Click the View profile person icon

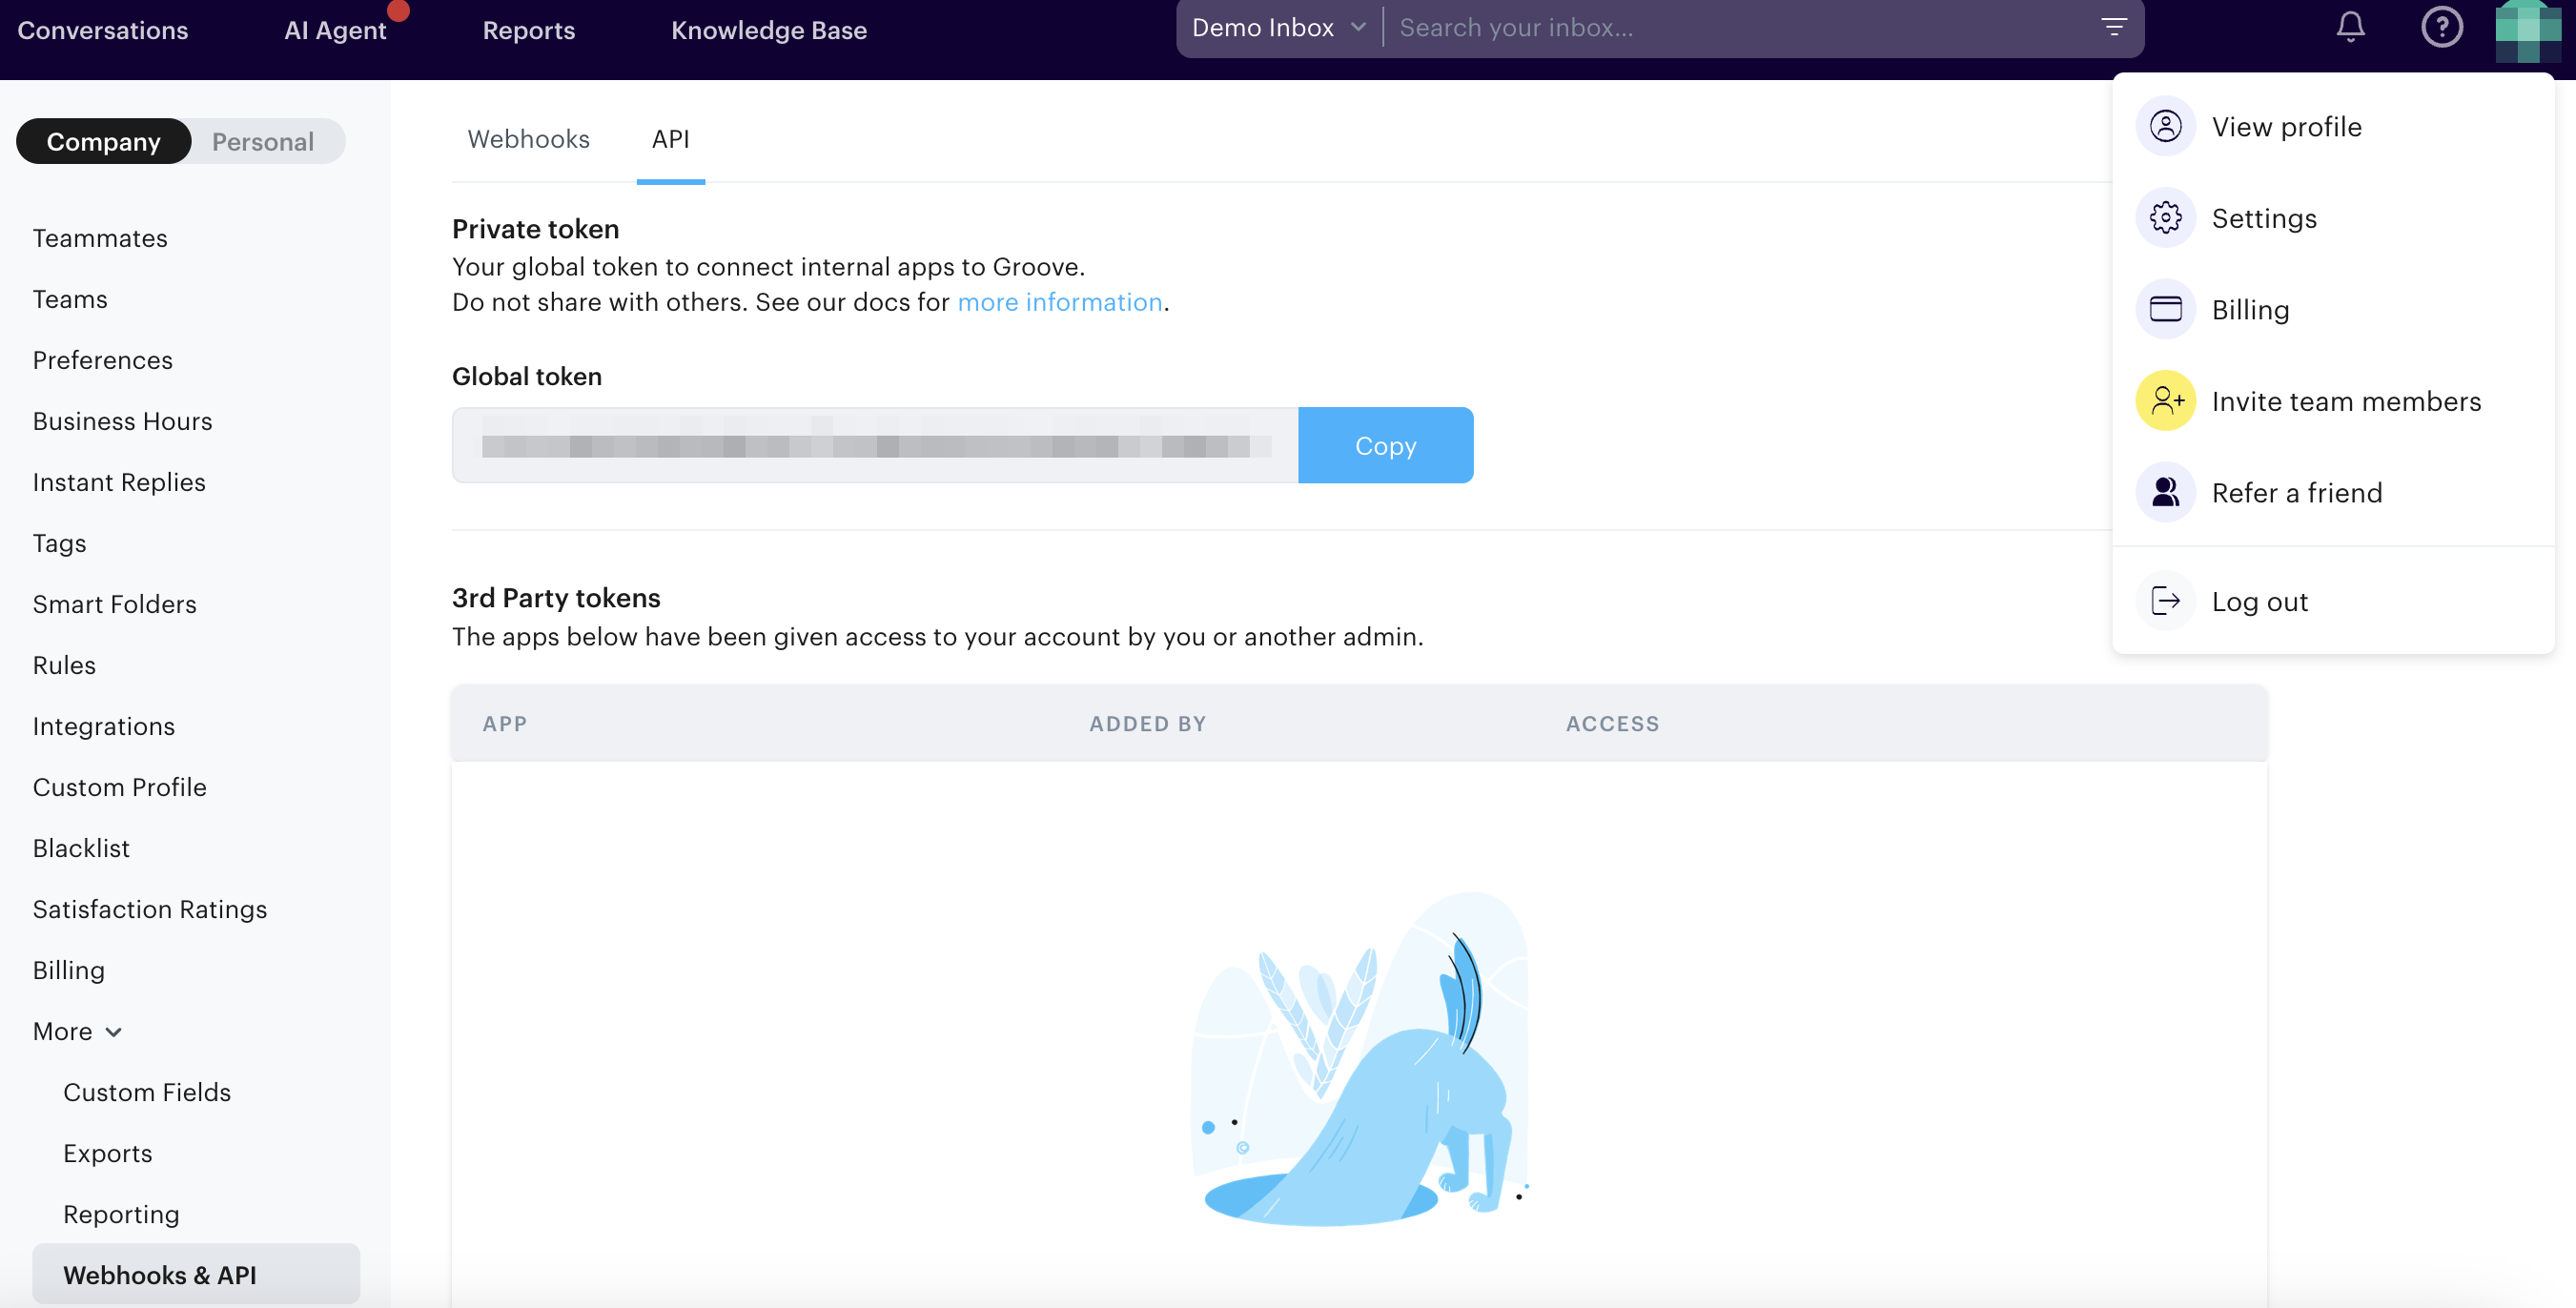pyautogui.click(x=2165, y=127)
